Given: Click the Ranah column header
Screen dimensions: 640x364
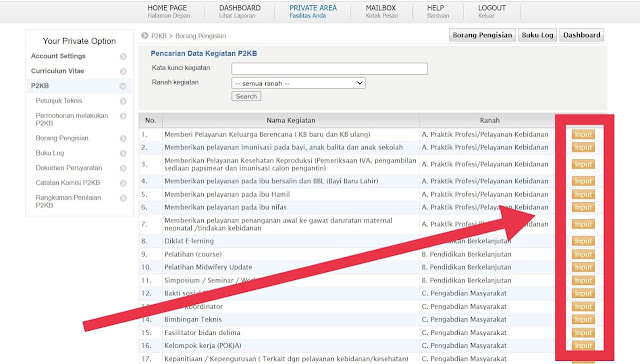Looking at the screenshot, I should pos(489,120).
